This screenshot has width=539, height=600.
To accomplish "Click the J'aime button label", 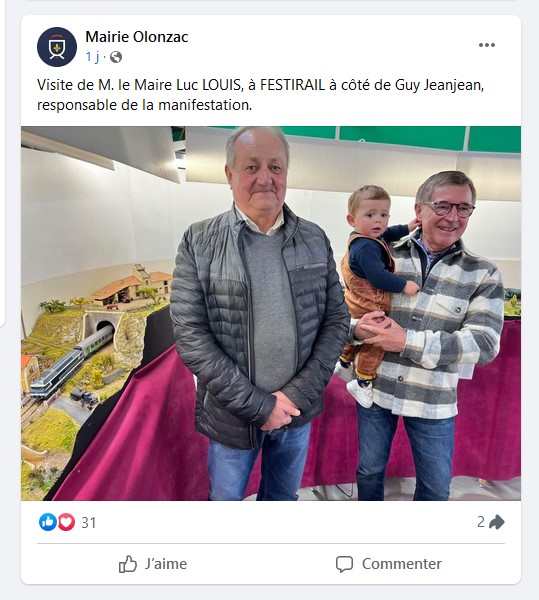I will 166,564.
